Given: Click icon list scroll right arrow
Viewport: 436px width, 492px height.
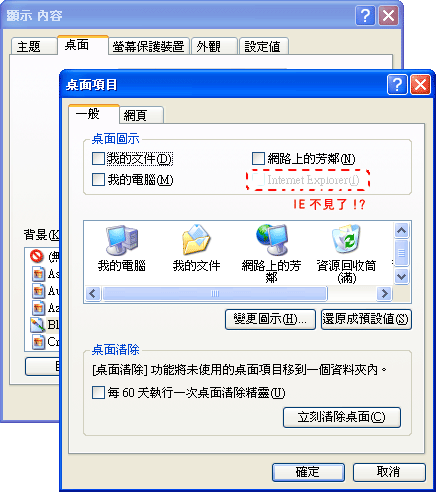Looking at the screenshot, I should click(385, 294).
